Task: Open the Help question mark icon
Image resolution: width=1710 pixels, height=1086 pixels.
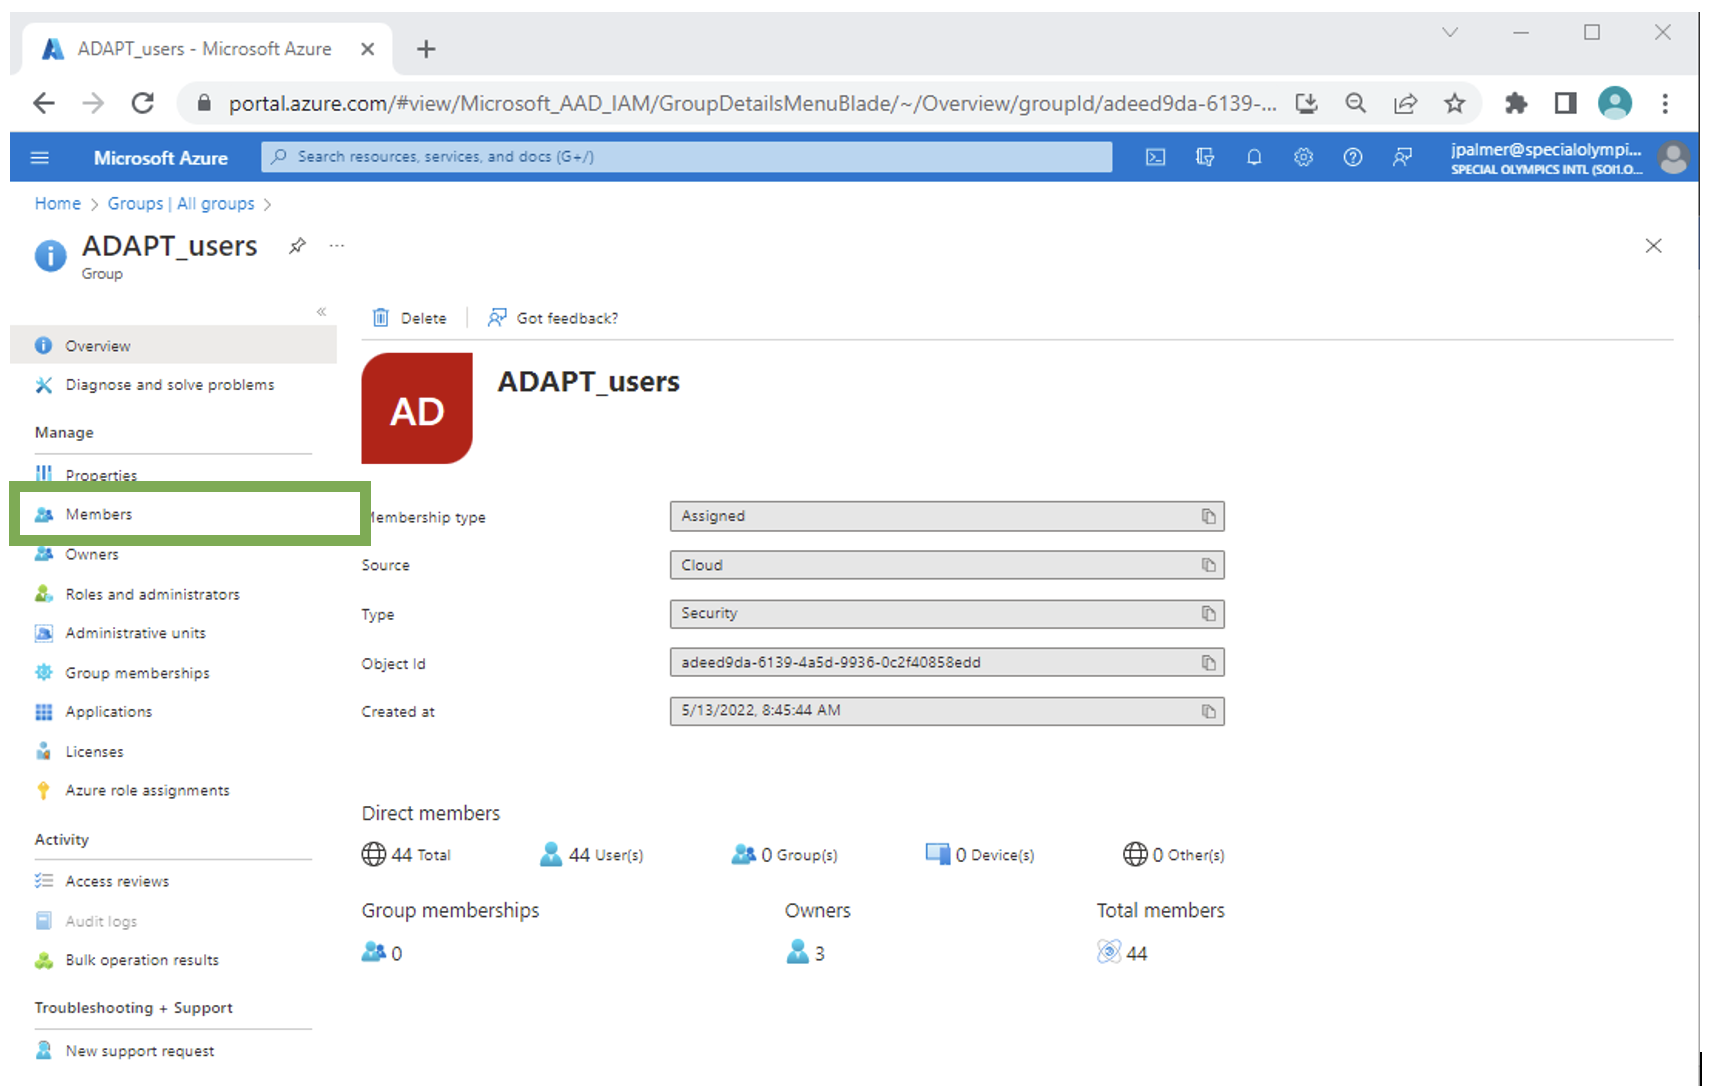Action: 1352,157
